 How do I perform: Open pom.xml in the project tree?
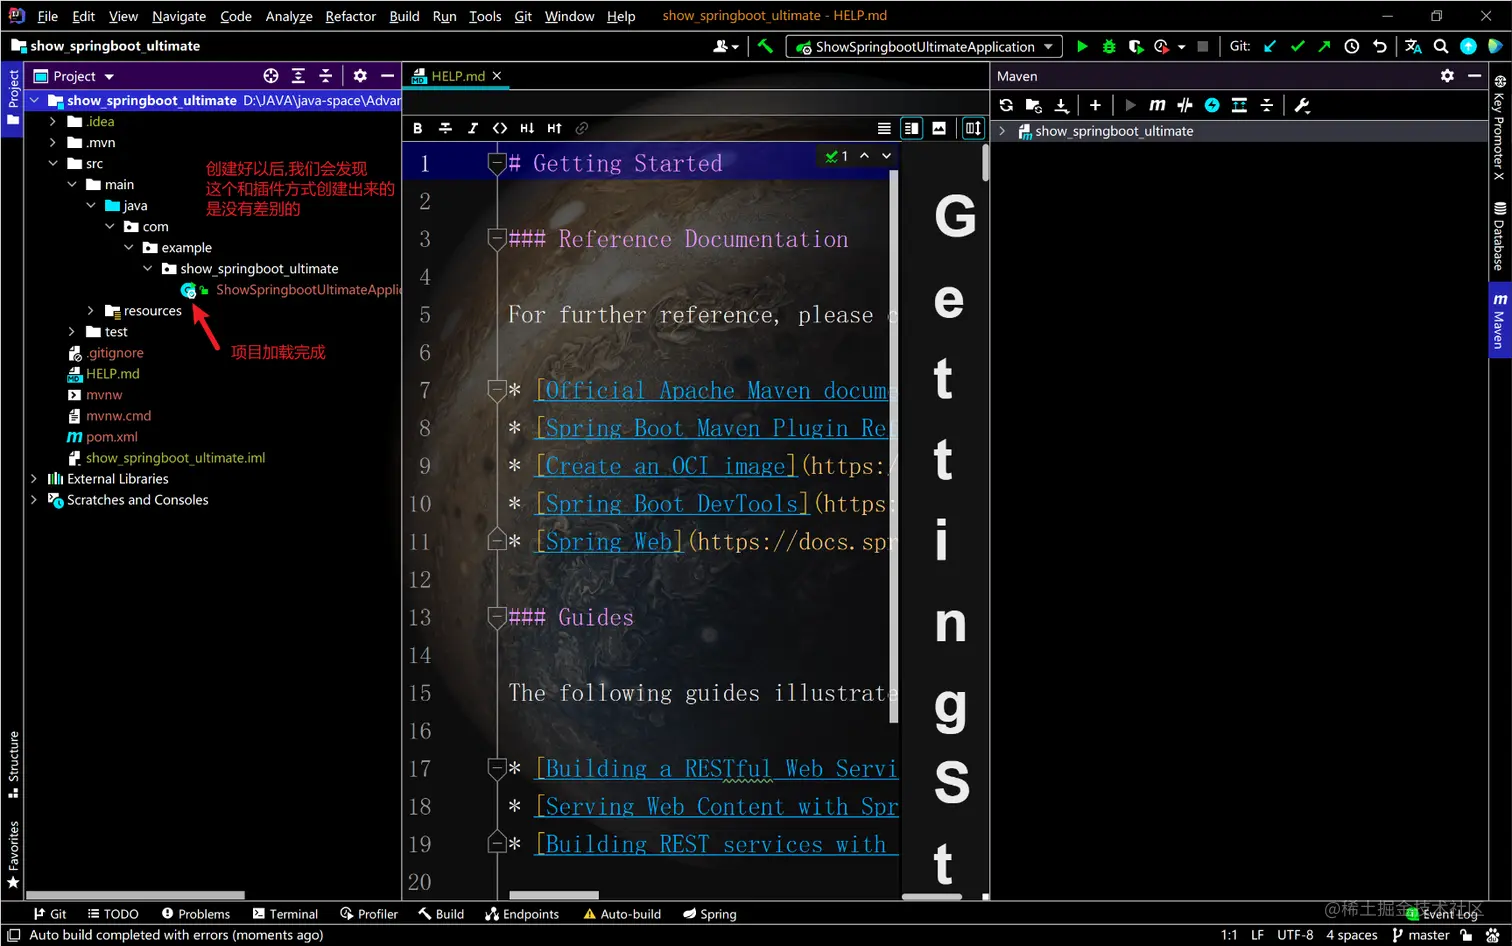click(112, 437)
